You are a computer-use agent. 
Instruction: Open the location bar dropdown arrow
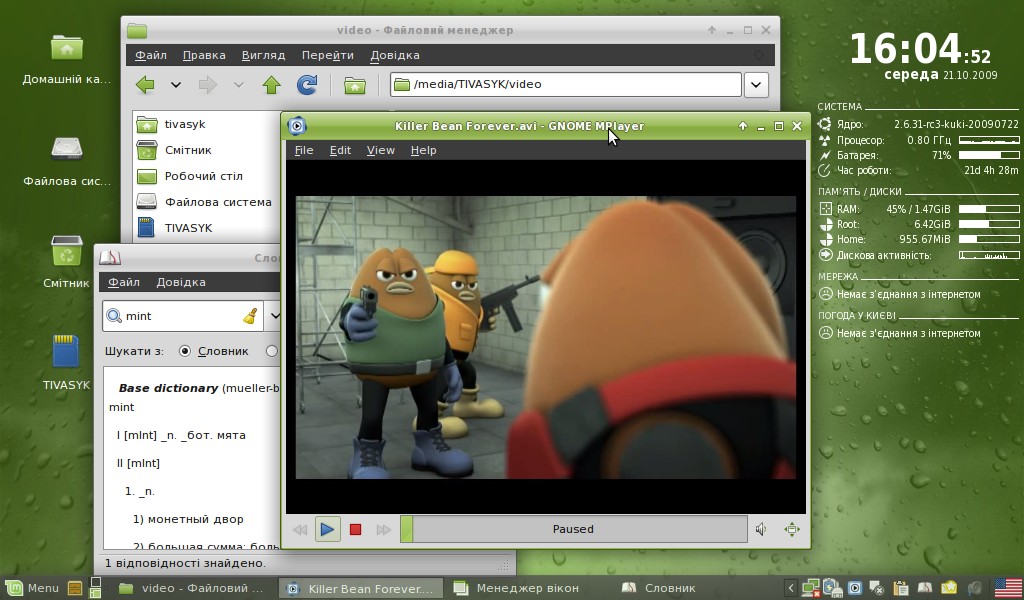pos(756,84)
